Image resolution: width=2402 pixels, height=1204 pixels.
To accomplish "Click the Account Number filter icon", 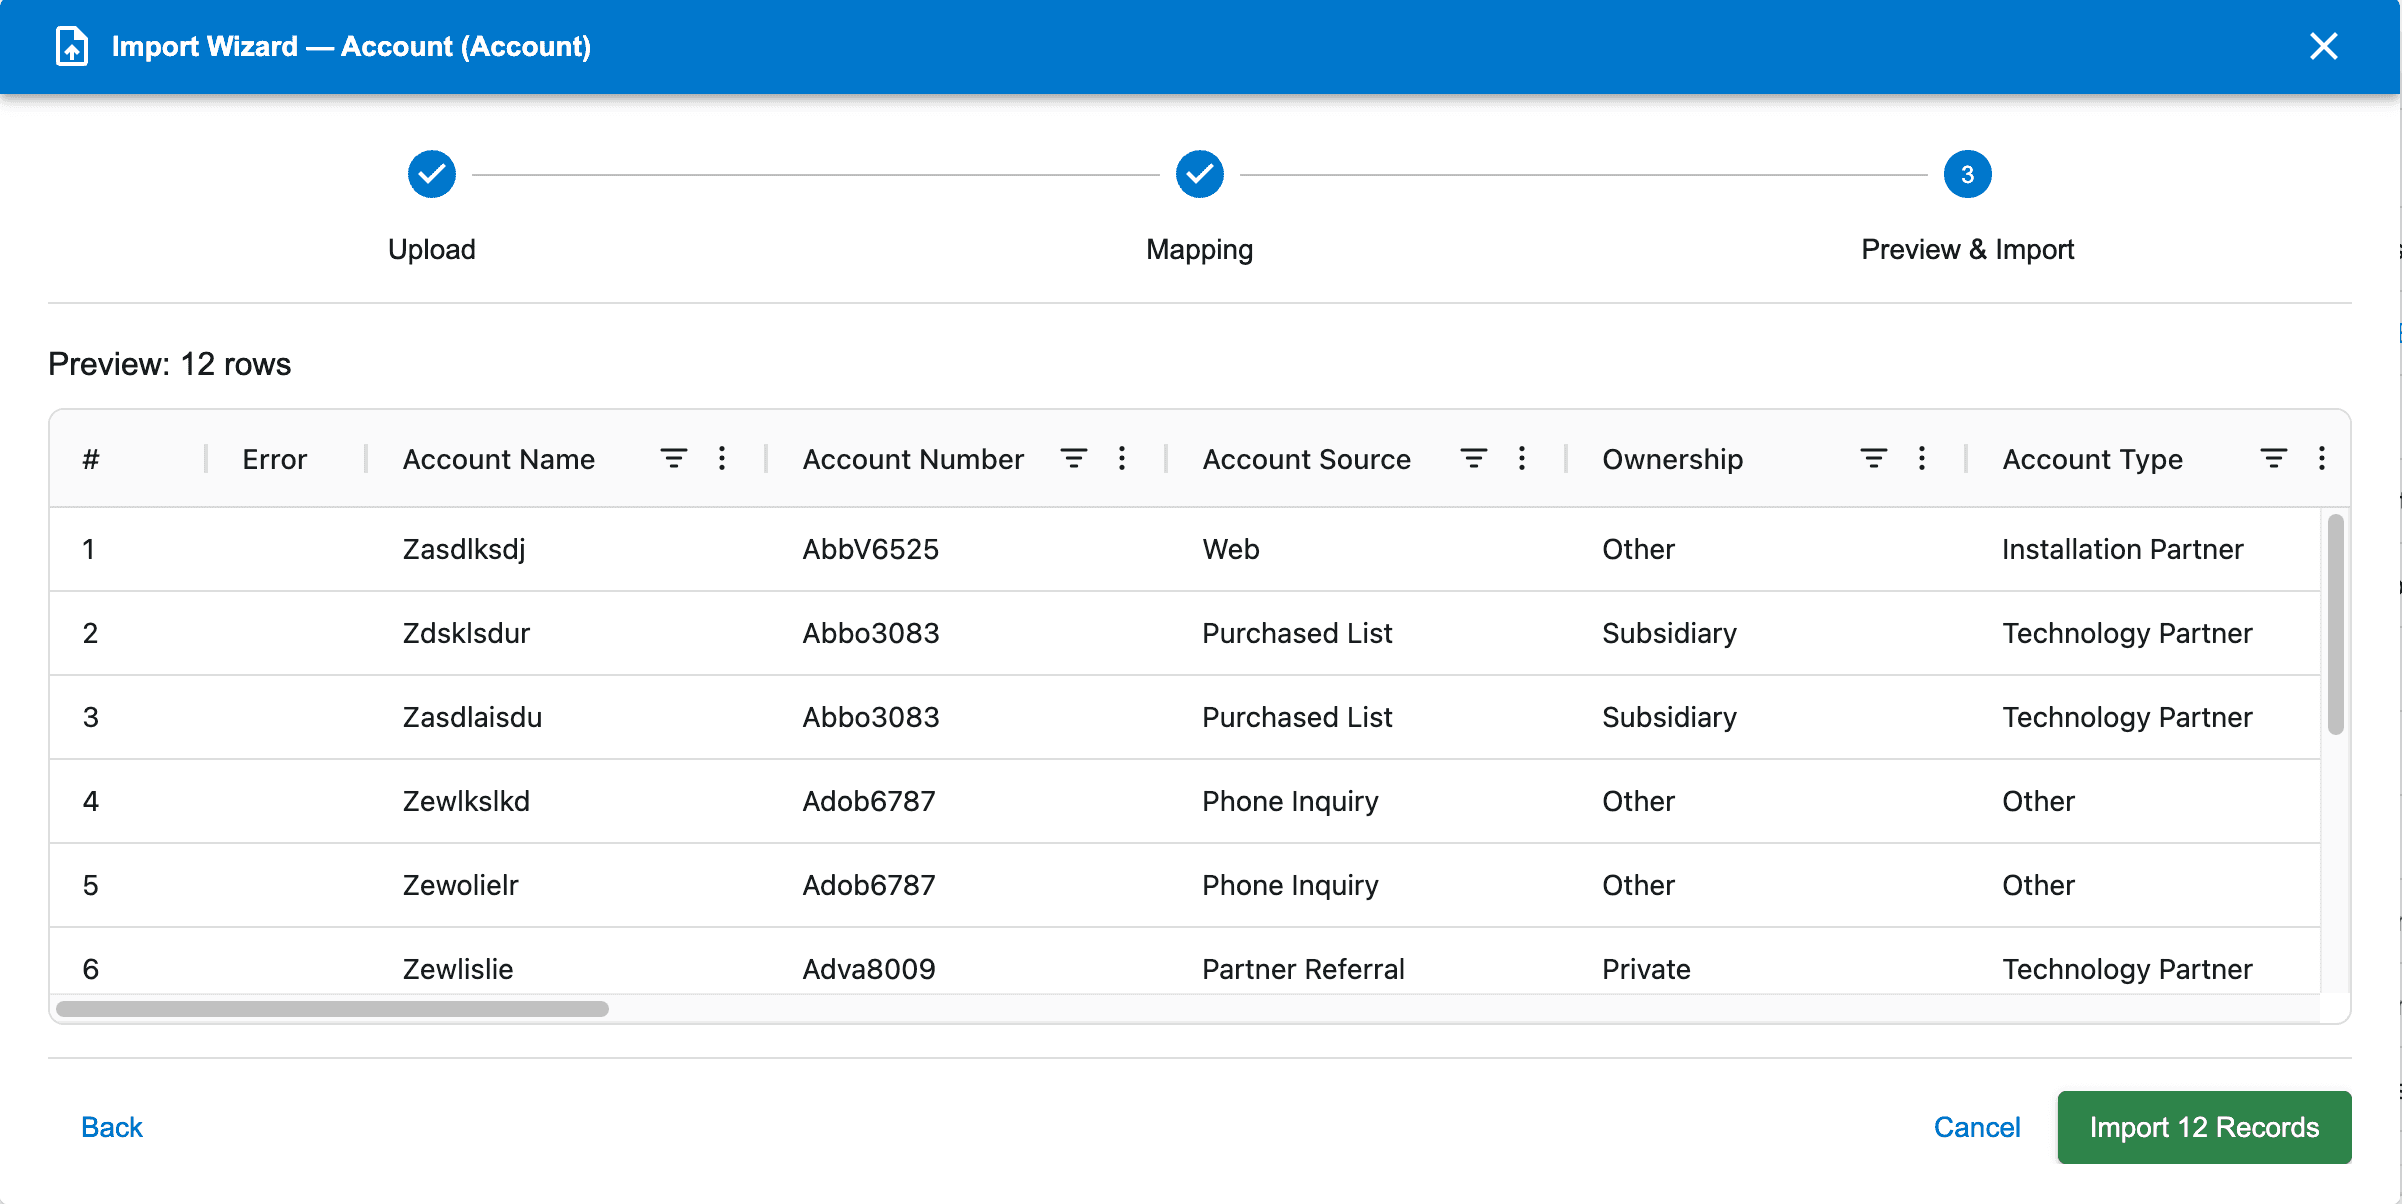I will [1073, 459].
